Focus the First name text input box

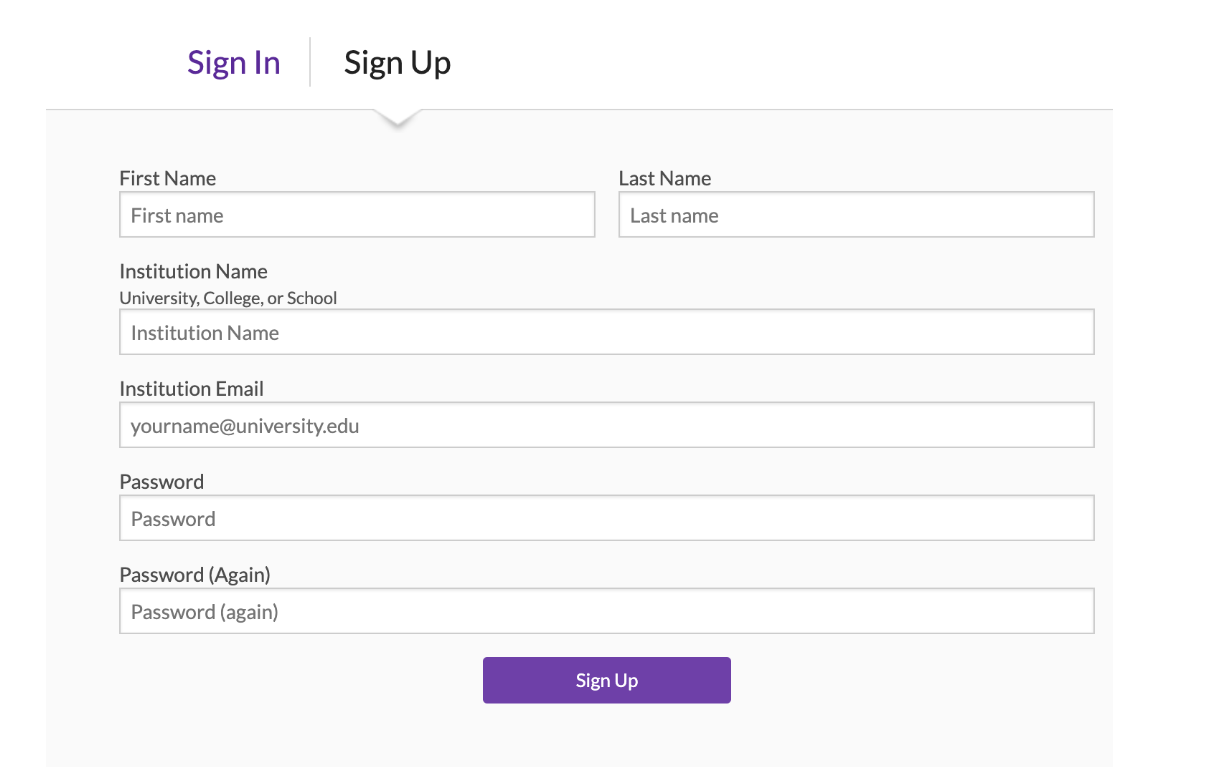point(357,215)
